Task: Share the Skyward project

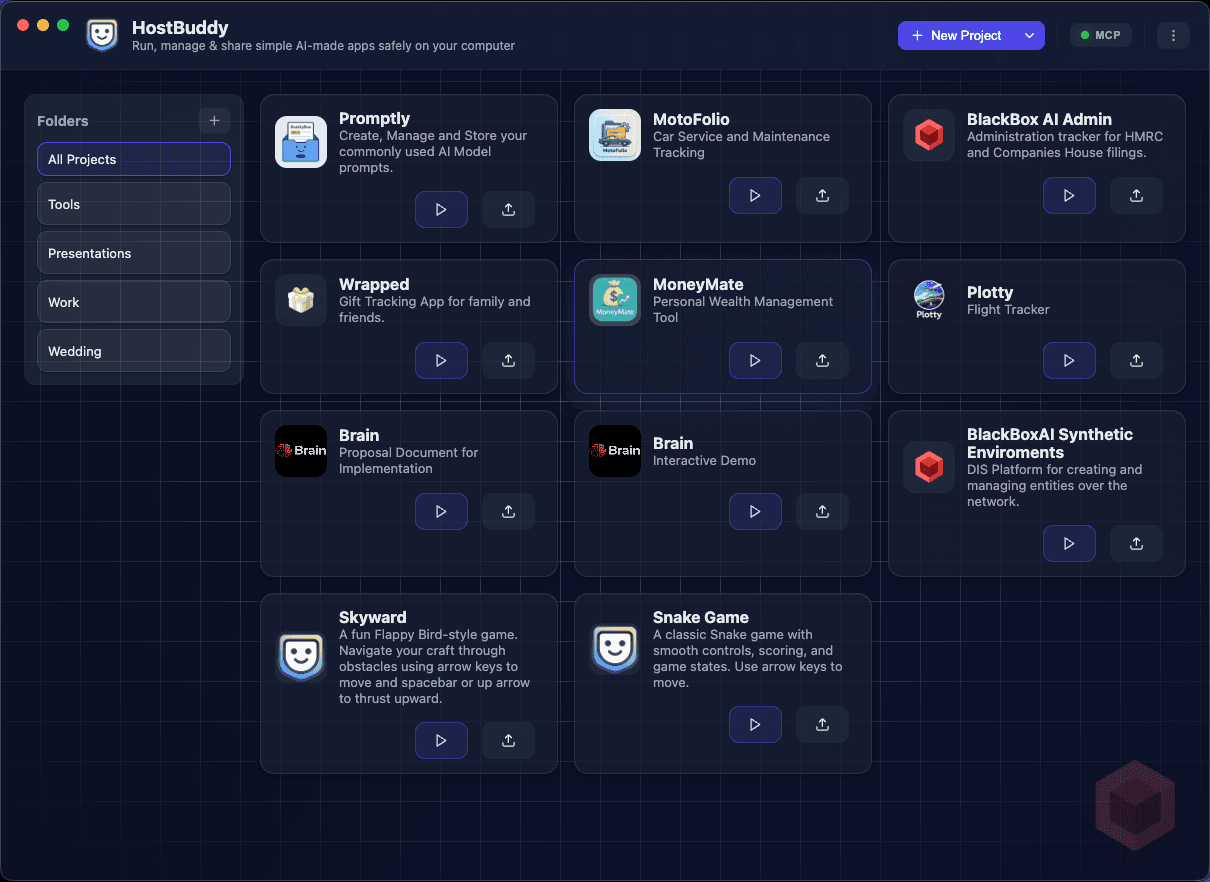Action: click(508, 741)
